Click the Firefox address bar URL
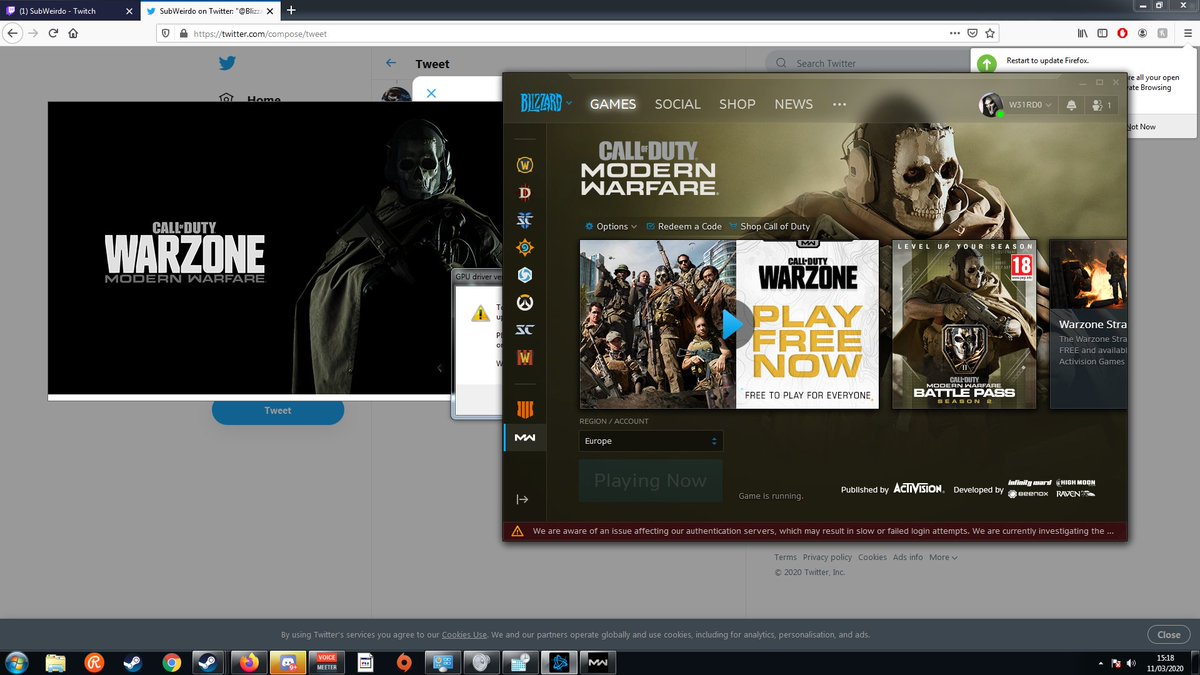The height and width of the screenshot is (675, 1200). 260,33
